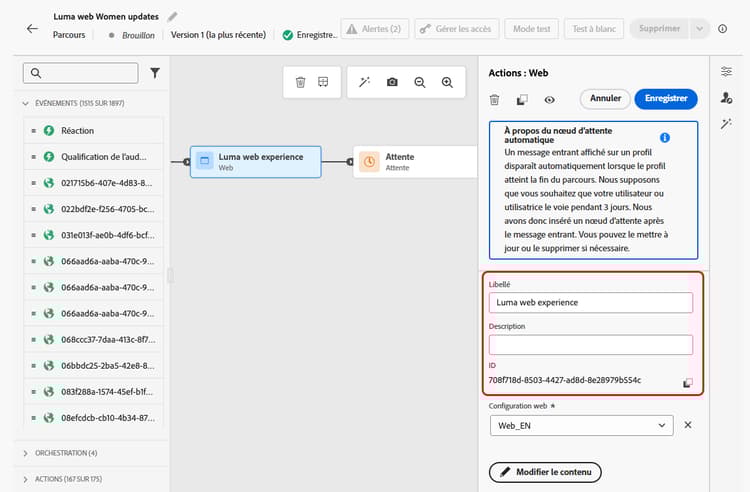This screenshot has height=492, width=750.
Task: Open Alertes (2)
Action: (375, 29)
